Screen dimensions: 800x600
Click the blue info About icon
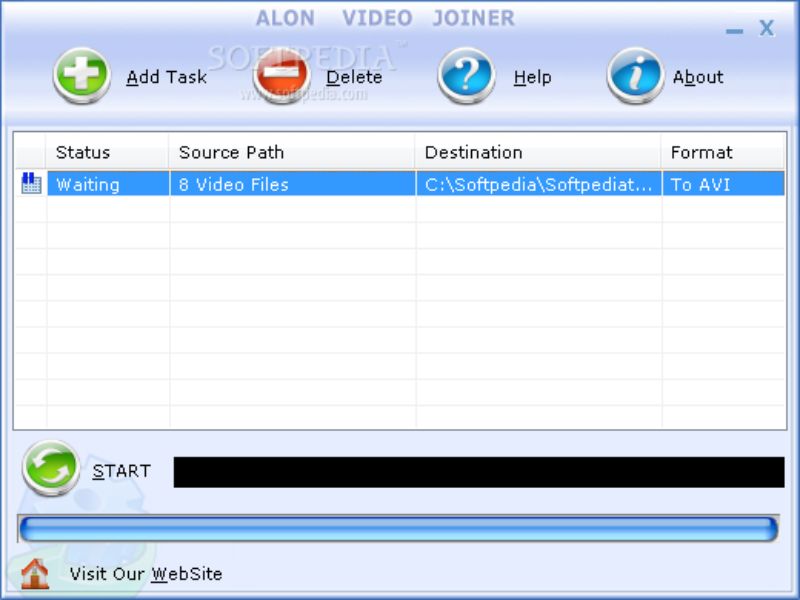(635, 76)
